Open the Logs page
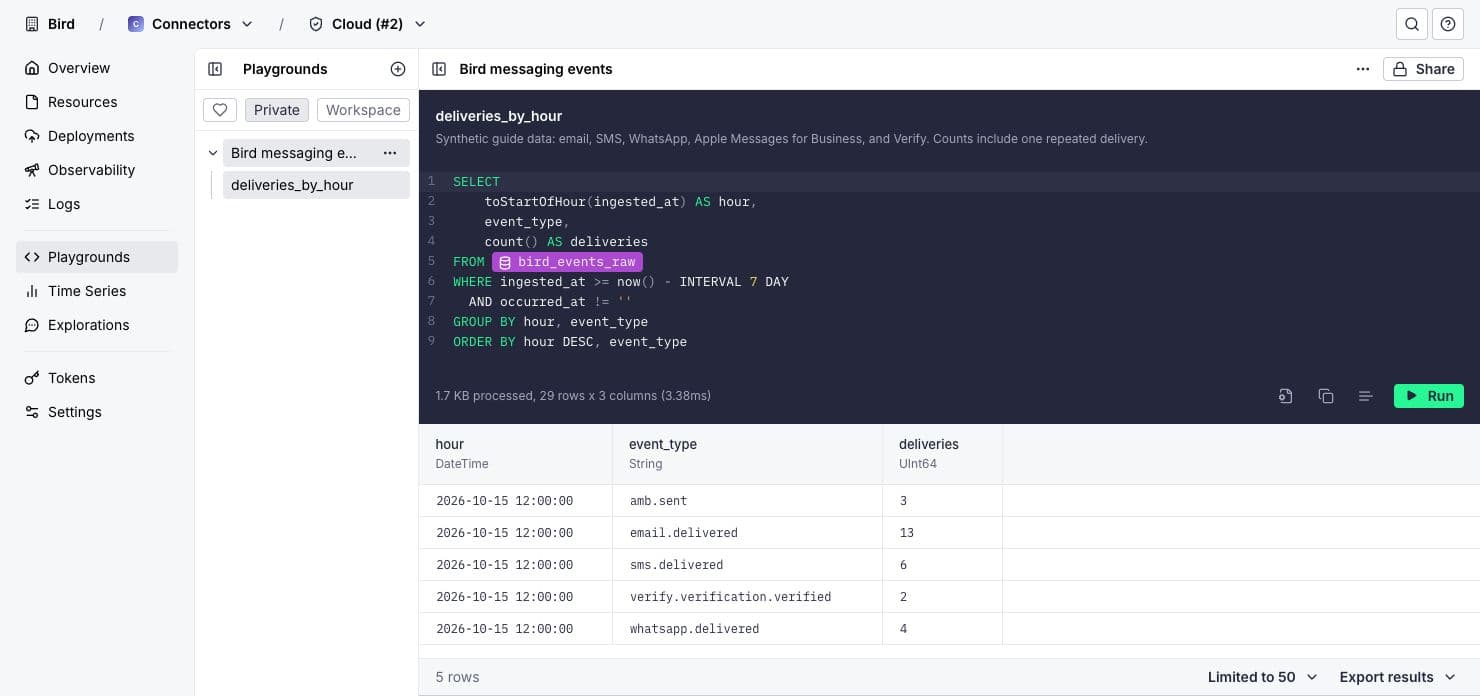 [97, 204]
